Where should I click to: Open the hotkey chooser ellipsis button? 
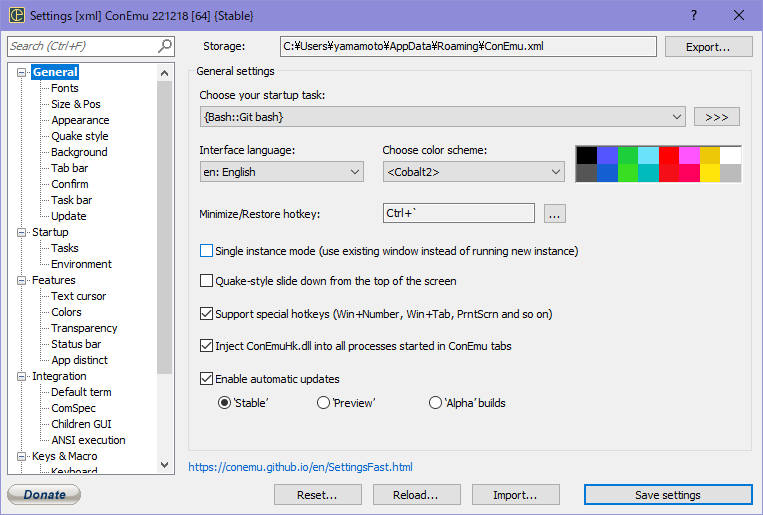[555, 214]
